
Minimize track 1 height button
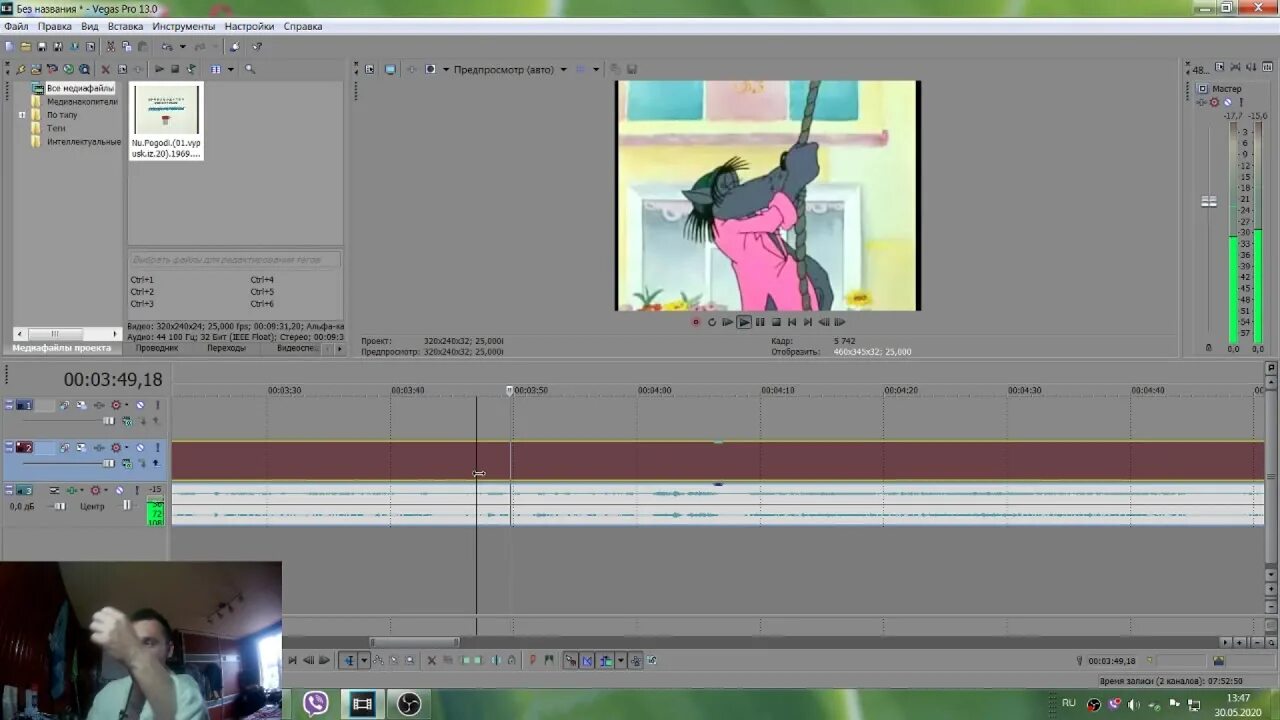pos(9,402)
